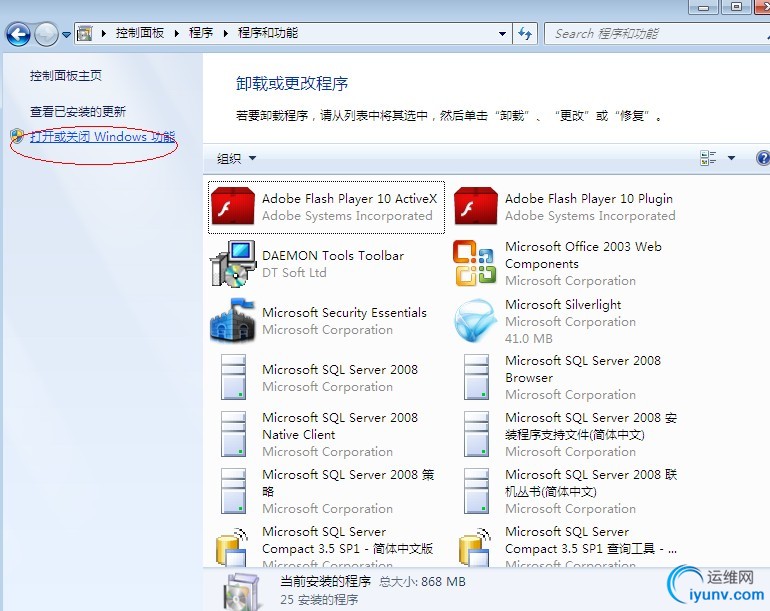Select Microsoft Office 2003 Web Components icon
This screenshot has height=611, width=770.
[x=474, y=263]
